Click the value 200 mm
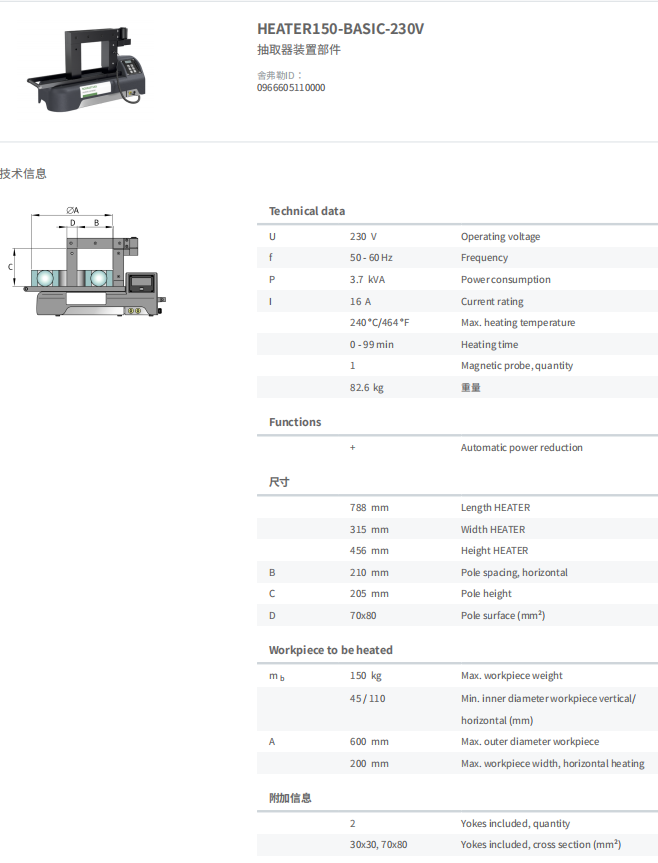 pos(369,763)
